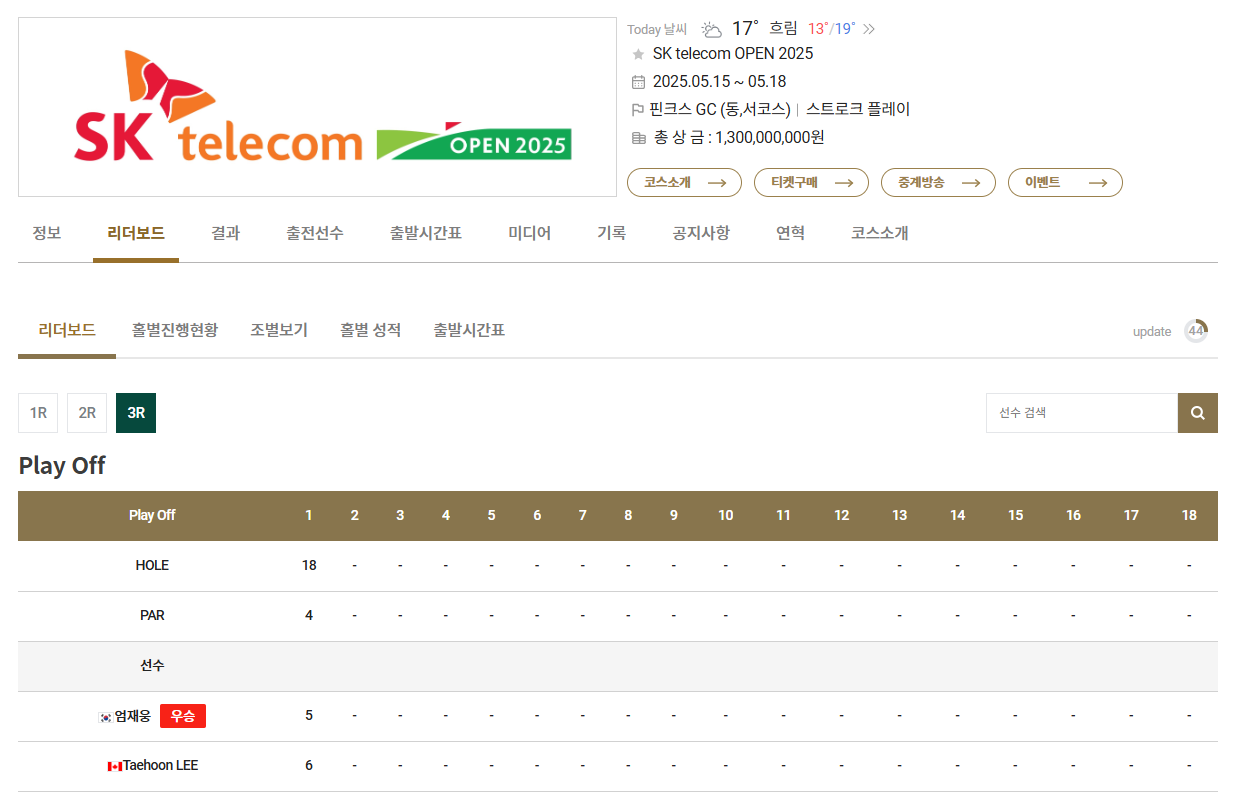Click the prize money icon beside 총 상 금
Viewport: 1245px width, 799px height.
tap(638, 138)
